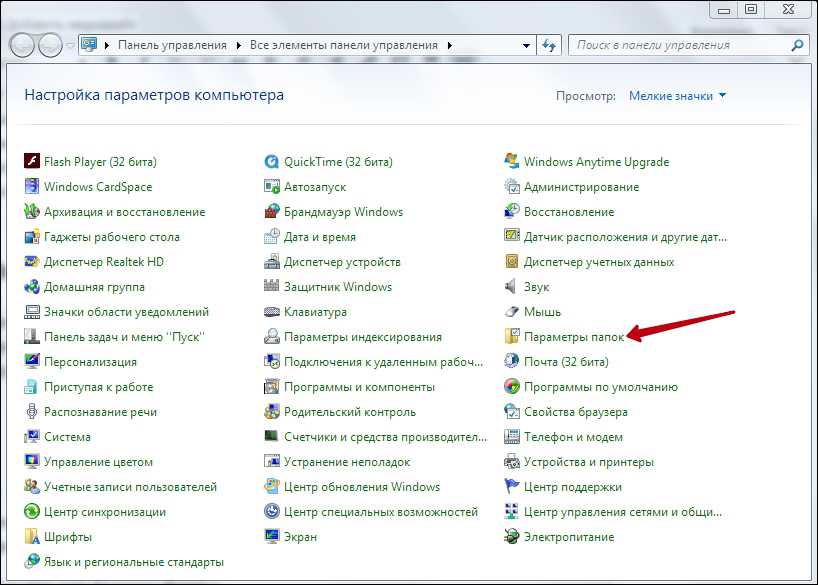818x585 pixels.
Task: Click the Мышь mouse icon
Action: pyautogui.click(x=512, y=312)
